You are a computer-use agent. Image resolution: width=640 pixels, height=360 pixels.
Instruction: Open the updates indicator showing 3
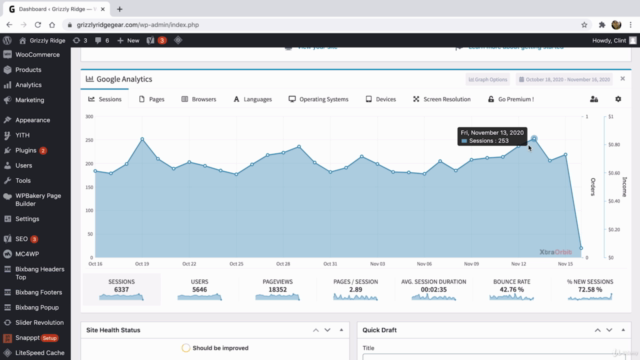click(80, 40)
